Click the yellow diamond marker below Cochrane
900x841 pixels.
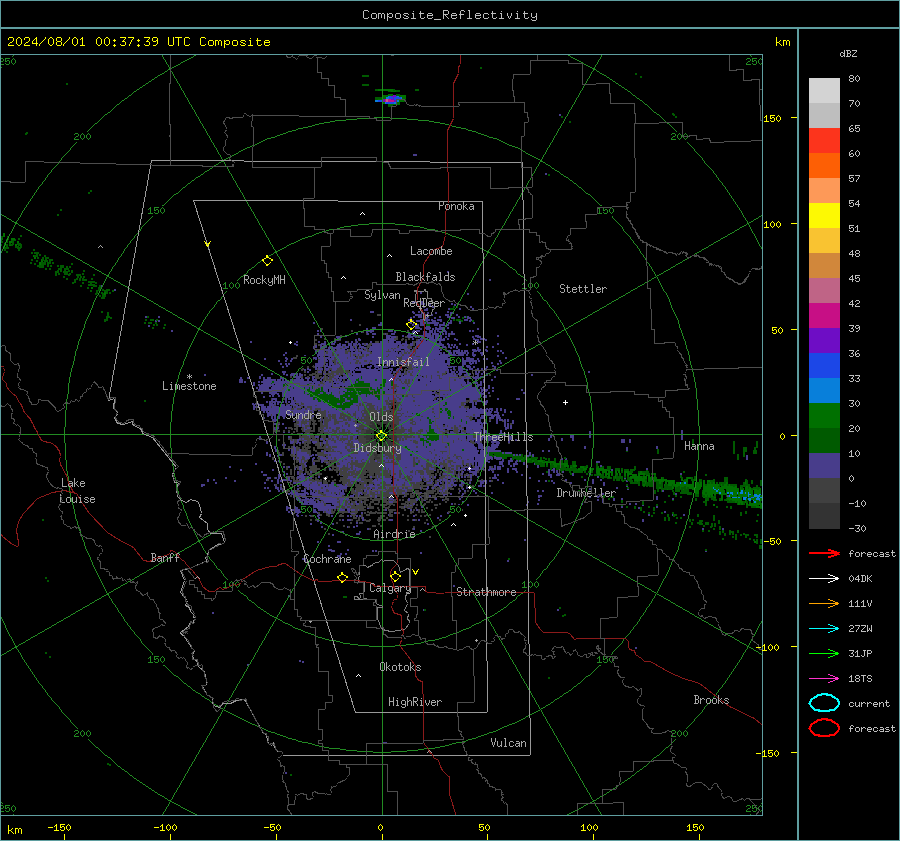342,578
